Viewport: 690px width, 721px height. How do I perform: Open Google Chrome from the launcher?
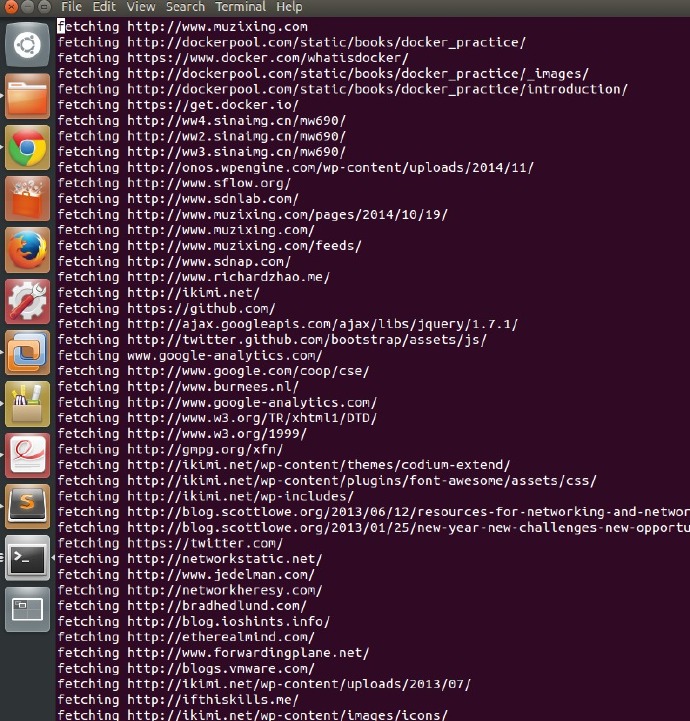pos(27,149)
